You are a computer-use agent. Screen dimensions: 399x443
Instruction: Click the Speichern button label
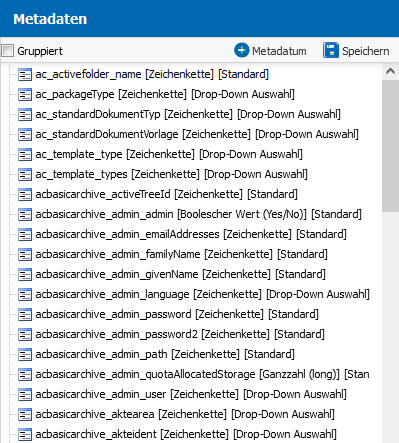[366, 51]
